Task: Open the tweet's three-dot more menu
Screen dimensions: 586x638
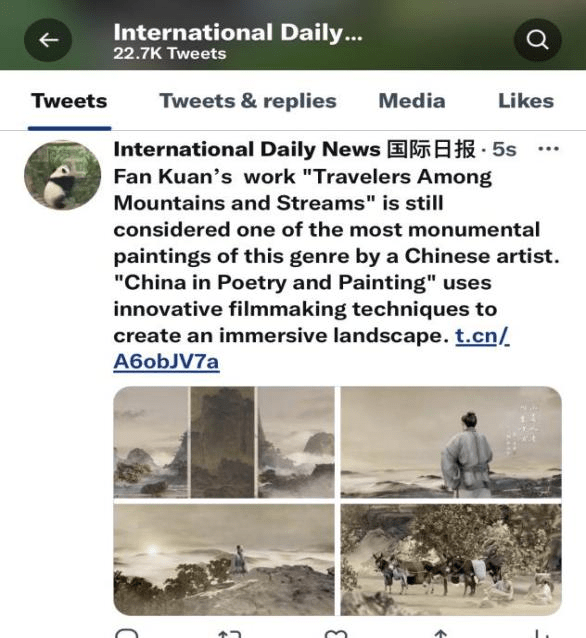Action: pos(548,149)
